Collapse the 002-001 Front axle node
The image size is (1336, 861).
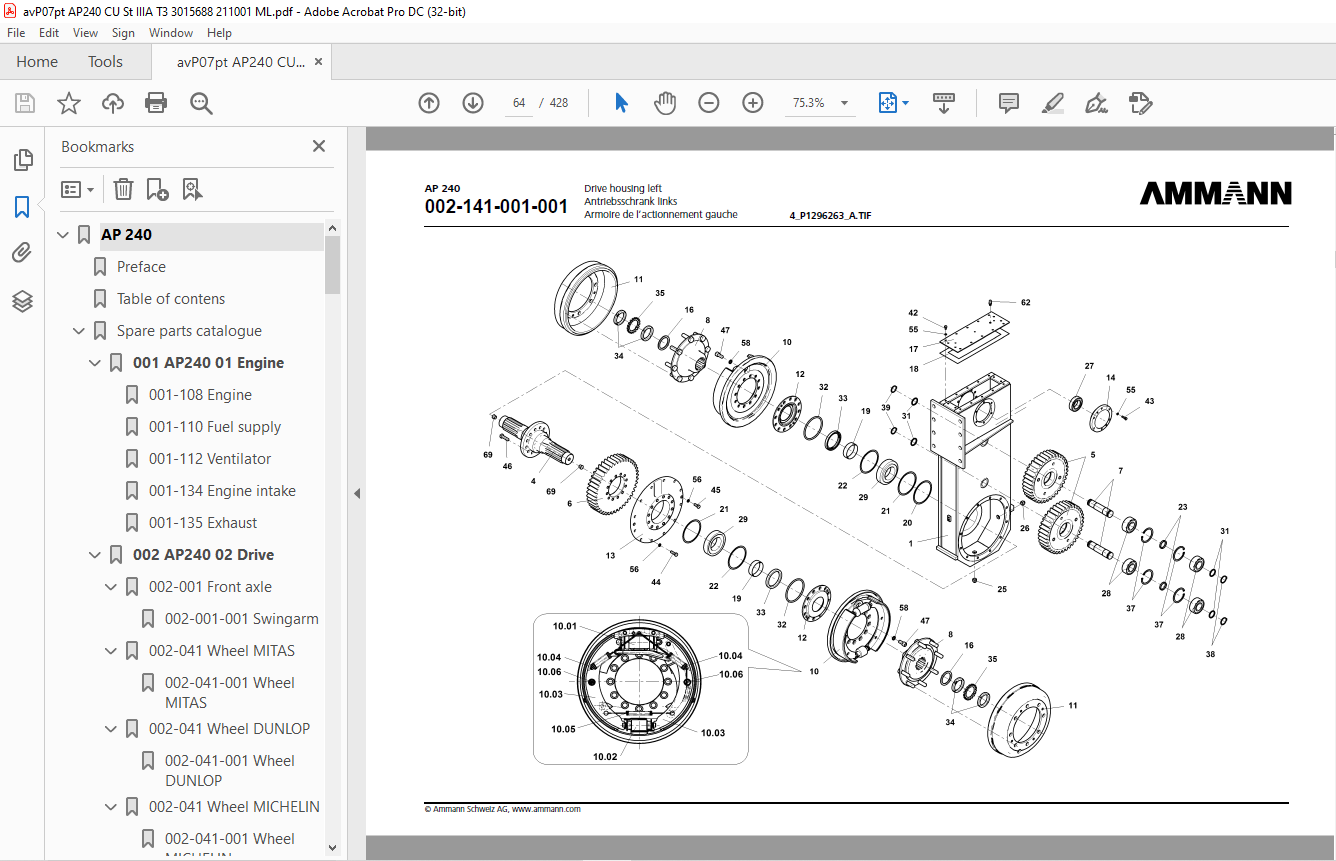click(x=111, y=587)
